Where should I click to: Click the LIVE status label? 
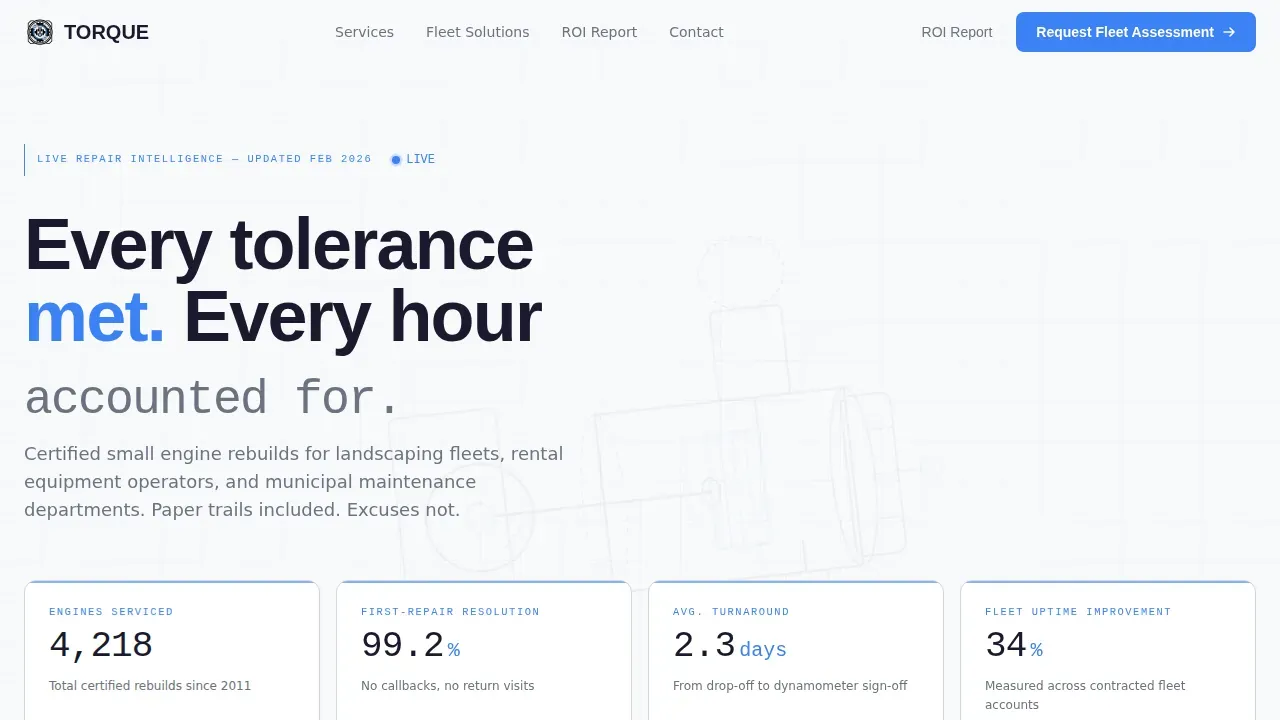(420, 159)
